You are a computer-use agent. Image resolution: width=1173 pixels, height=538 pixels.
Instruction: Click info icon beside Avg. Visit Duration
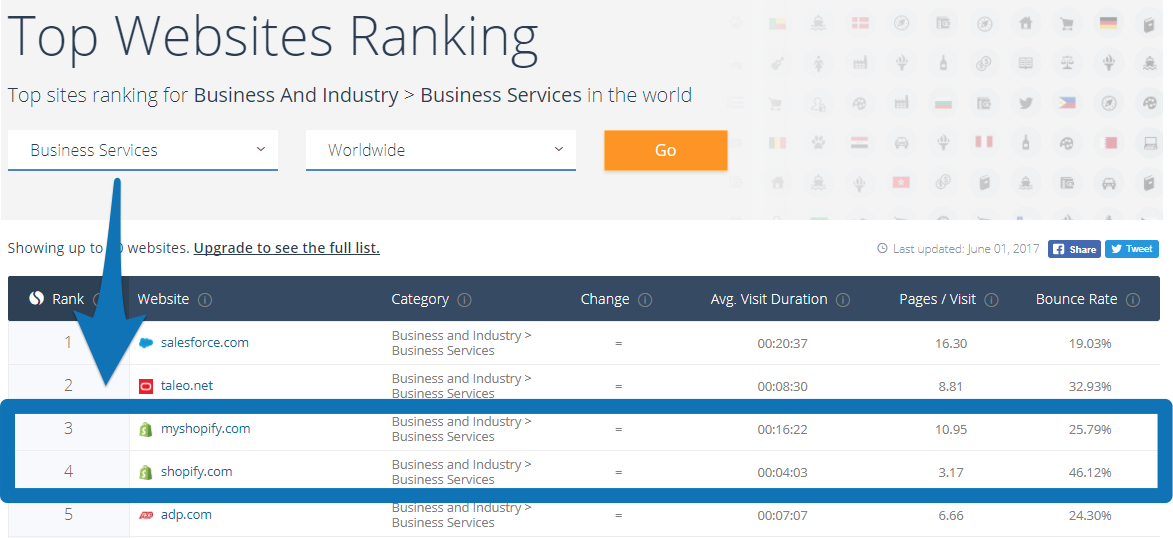coord(843,300)
